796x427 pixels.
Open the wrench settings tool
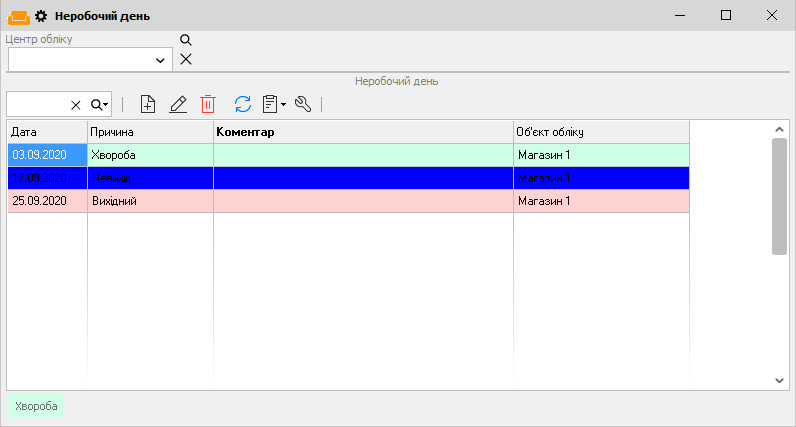[x=303, y=104]
